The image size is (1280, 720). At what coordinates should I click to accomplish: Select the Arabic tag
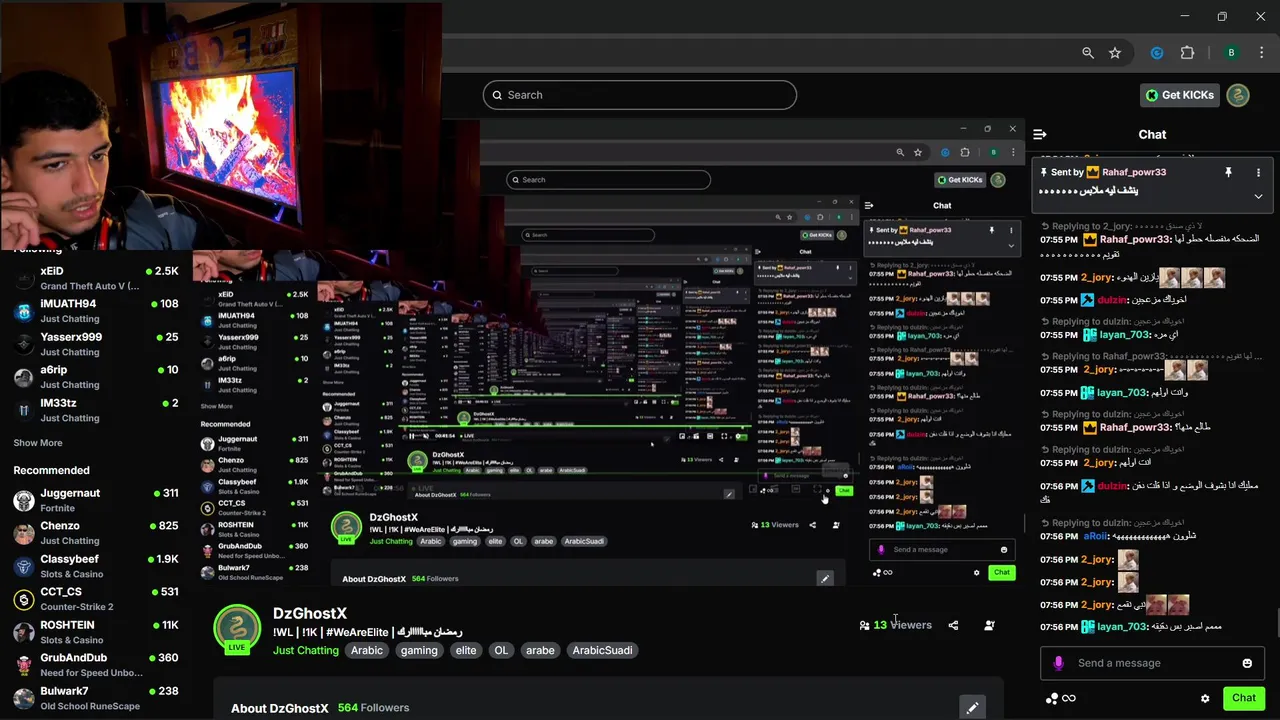(367, 650)
